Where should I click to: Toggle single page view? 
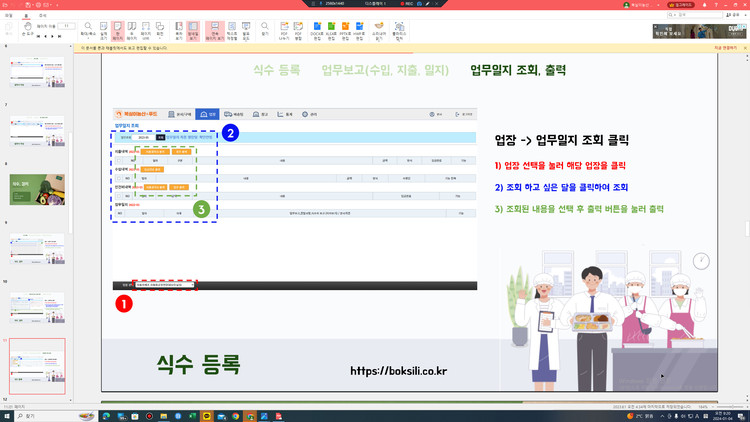coord(118,31)
